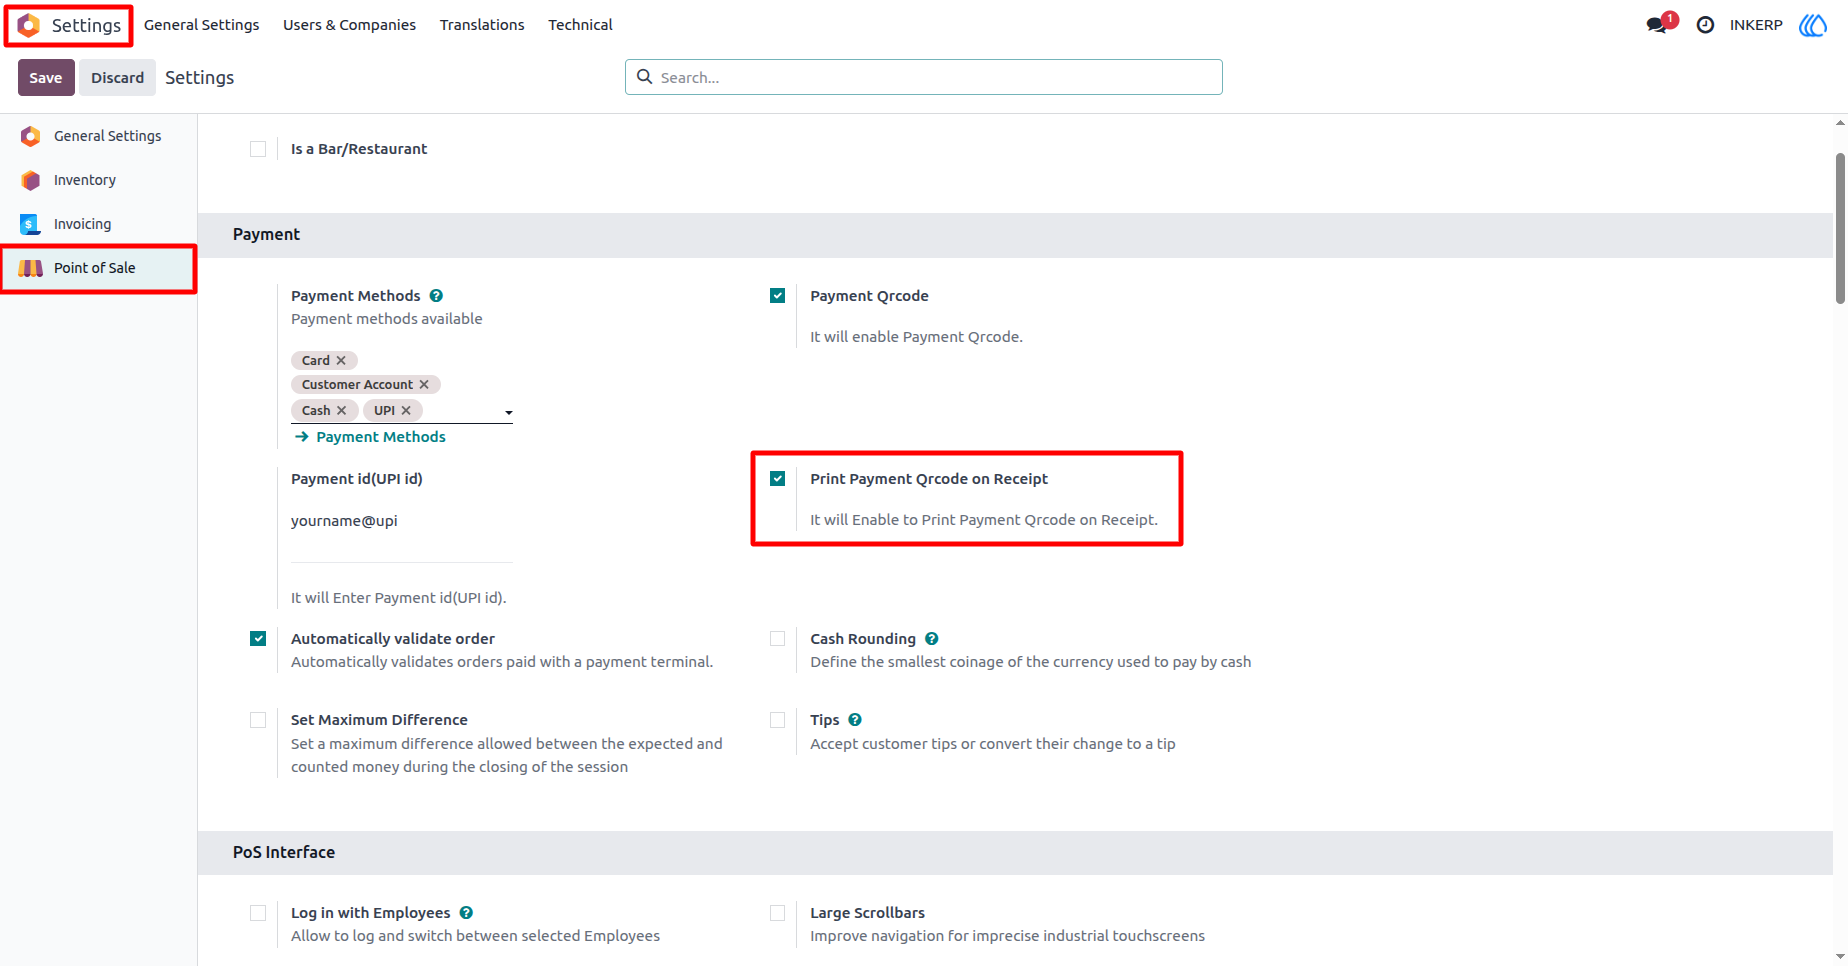Click the INKERP company name
Image resolution: width=1848 pixels, height=966 pixels.
click(x=1756, y=25)
